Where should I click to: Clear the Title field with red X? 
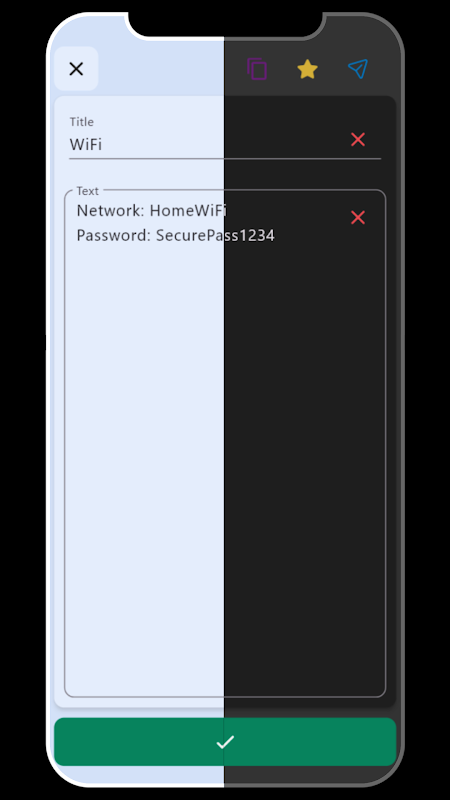[x=358, y=139]
